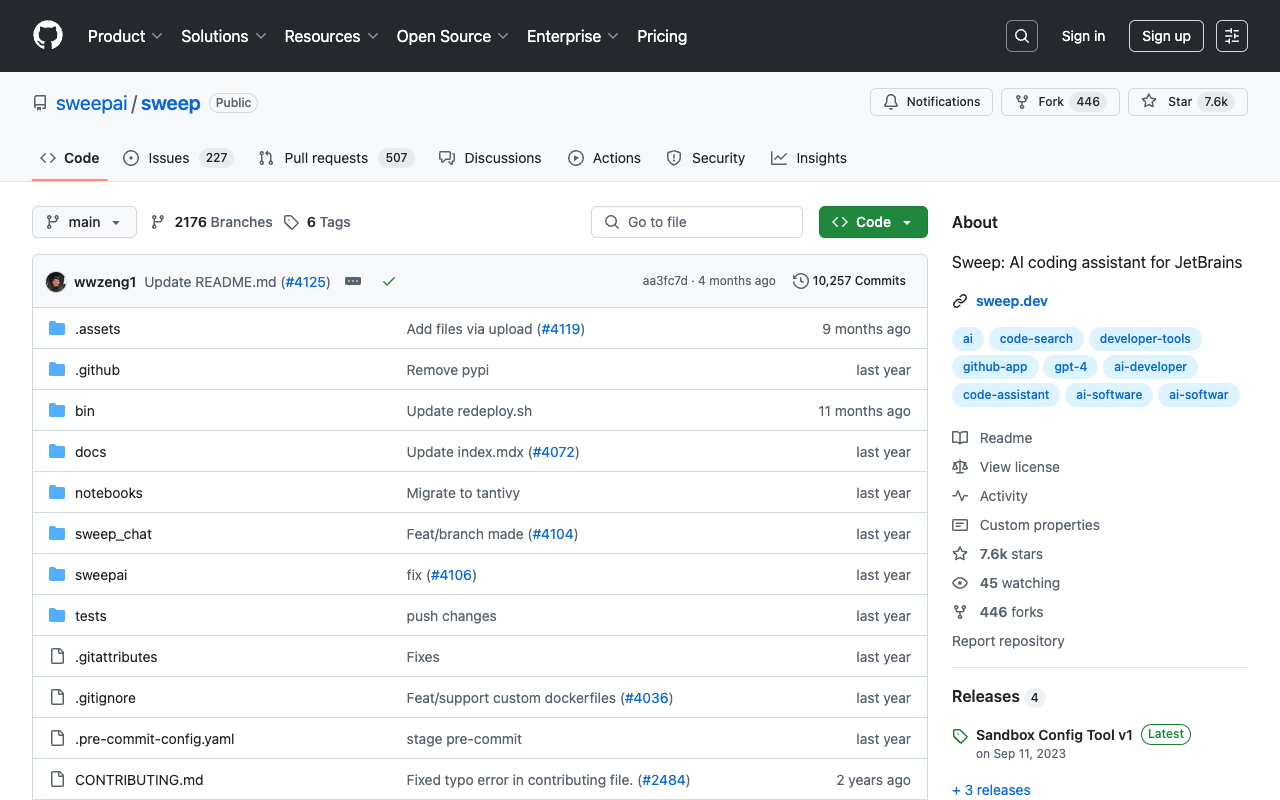Open the notebooks folder
This screenshot has width=1280, height=800.
point(109,493)
